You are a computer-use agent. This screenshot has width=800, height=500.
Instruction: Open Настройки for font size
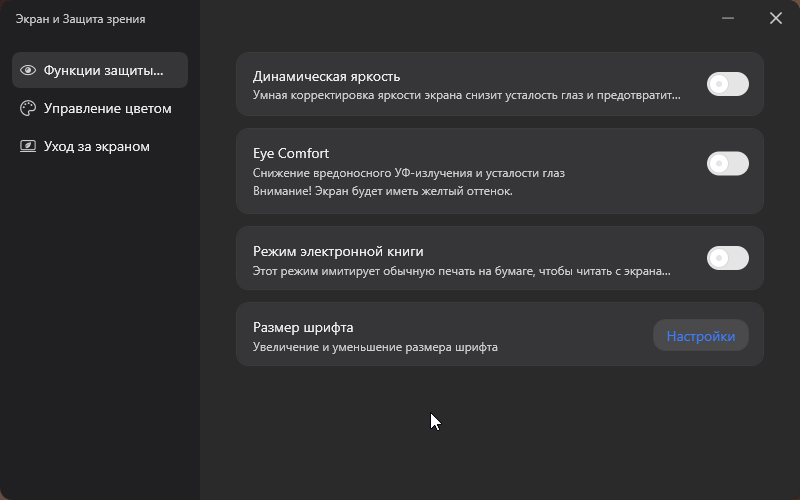(700, 336)
